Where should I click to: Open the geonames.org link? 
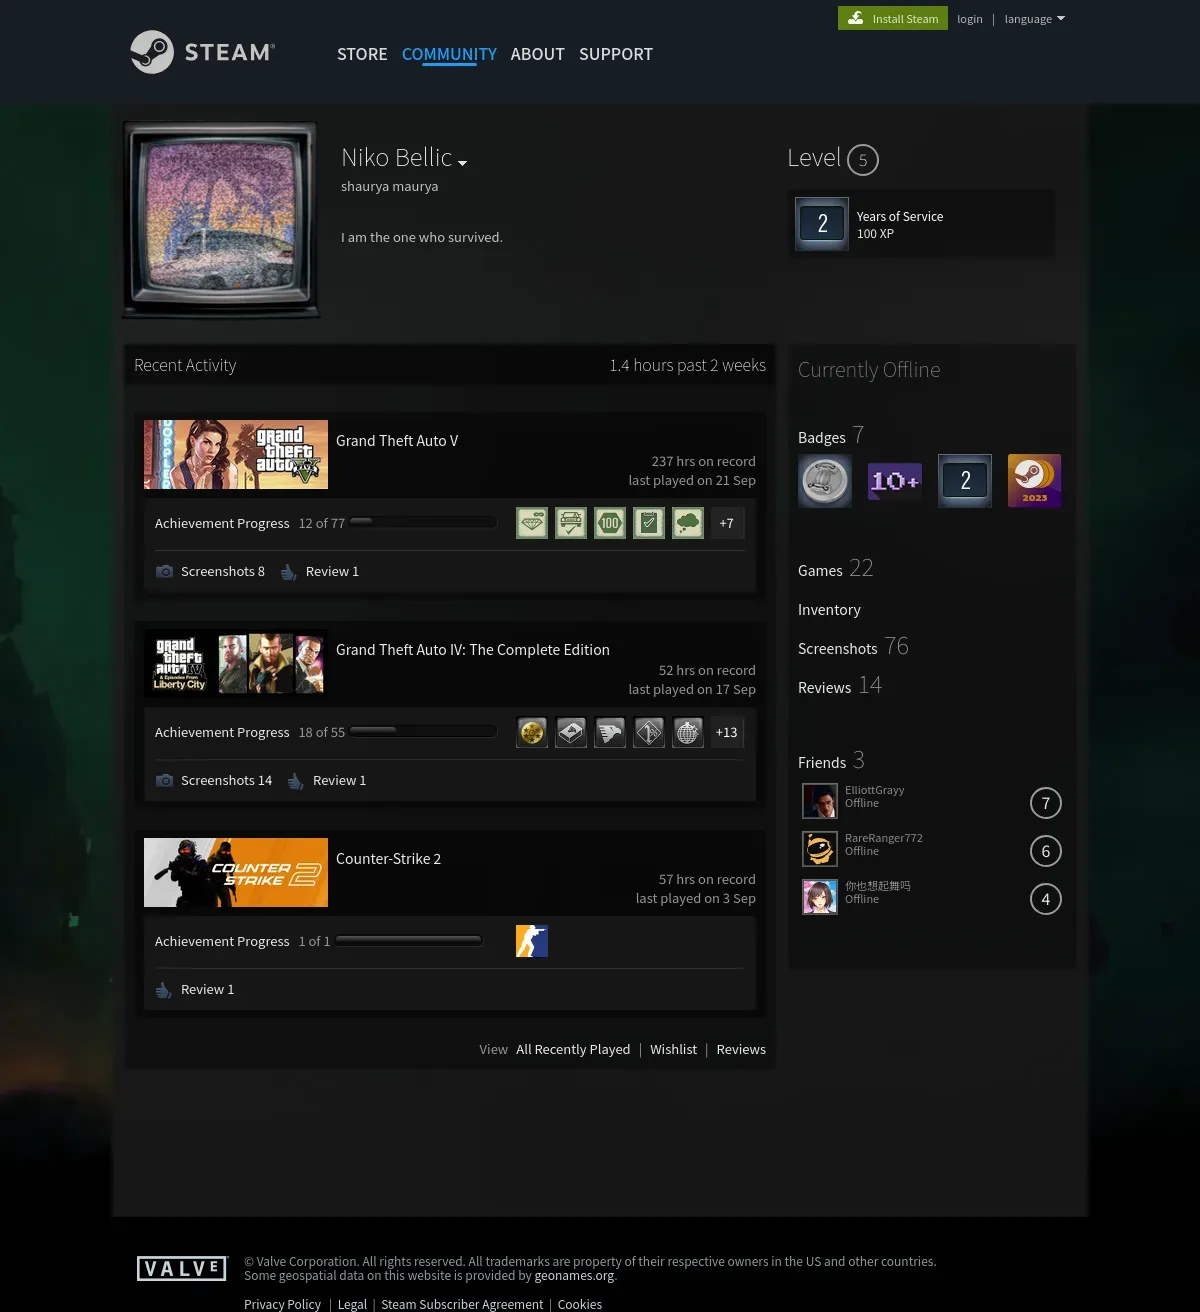click(575, 1276)
